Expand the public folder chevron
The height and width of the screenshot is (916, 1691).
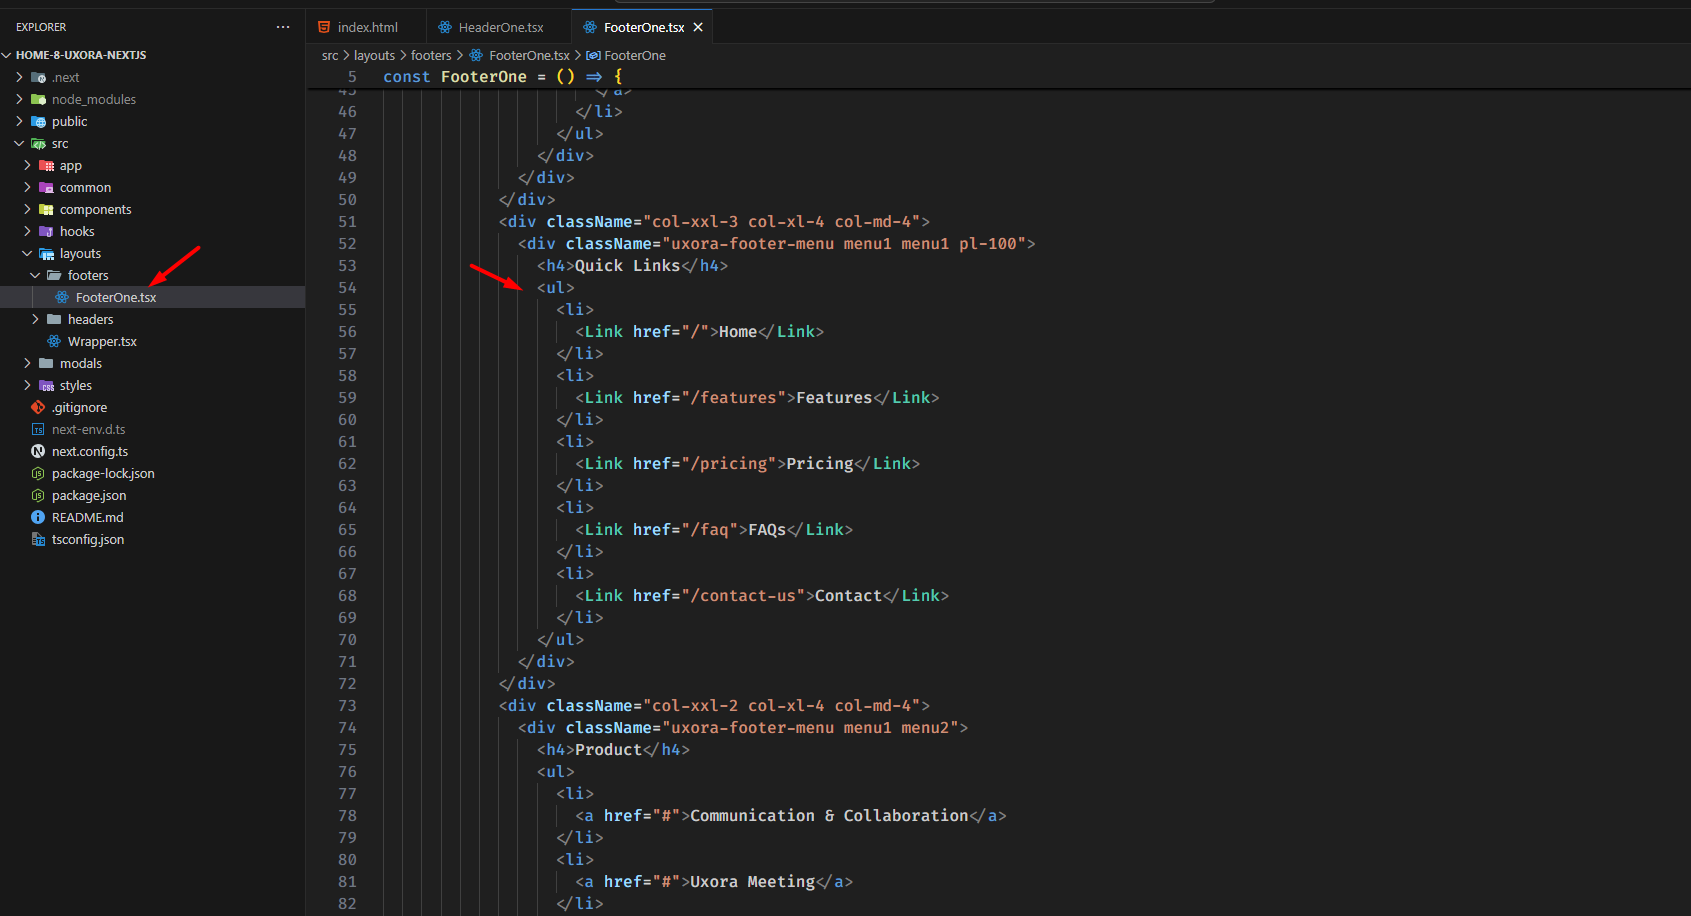click(19, 121)
